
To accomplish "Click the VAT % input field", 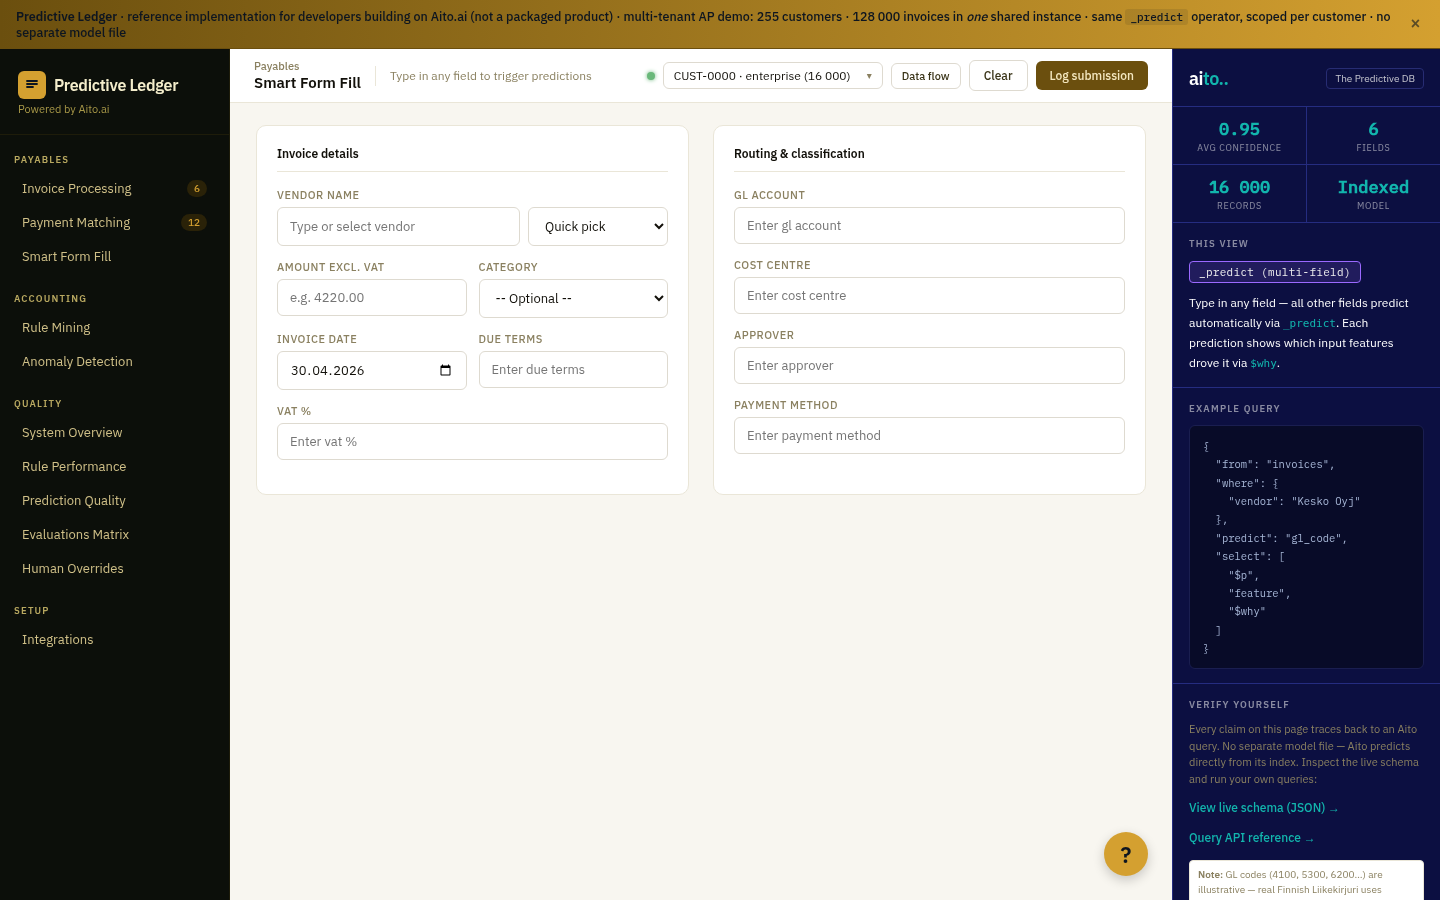I will [x=472, y=442].
